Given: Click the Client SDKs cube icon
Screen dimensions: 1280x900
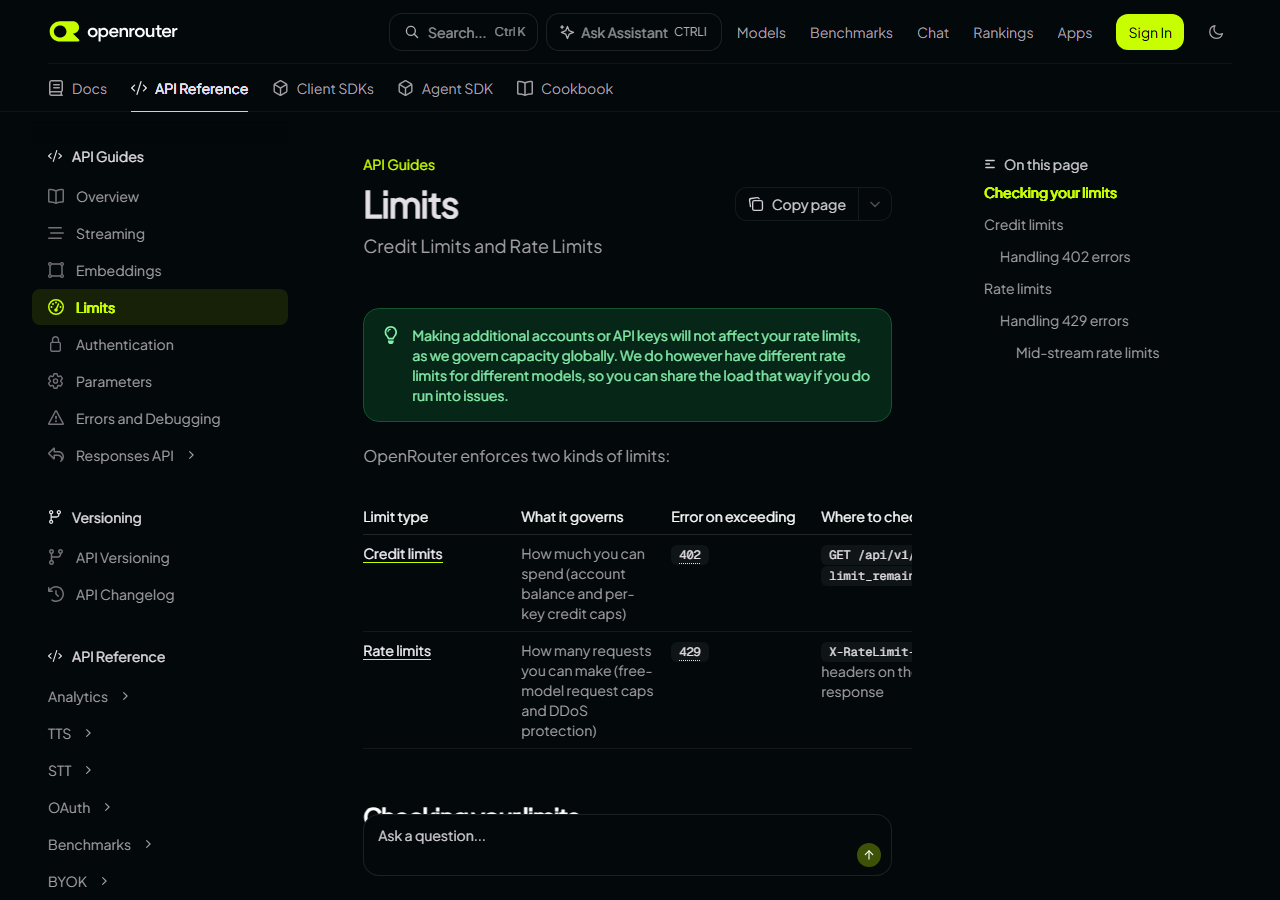Looking at the screenshot, I should pos(281,89).
